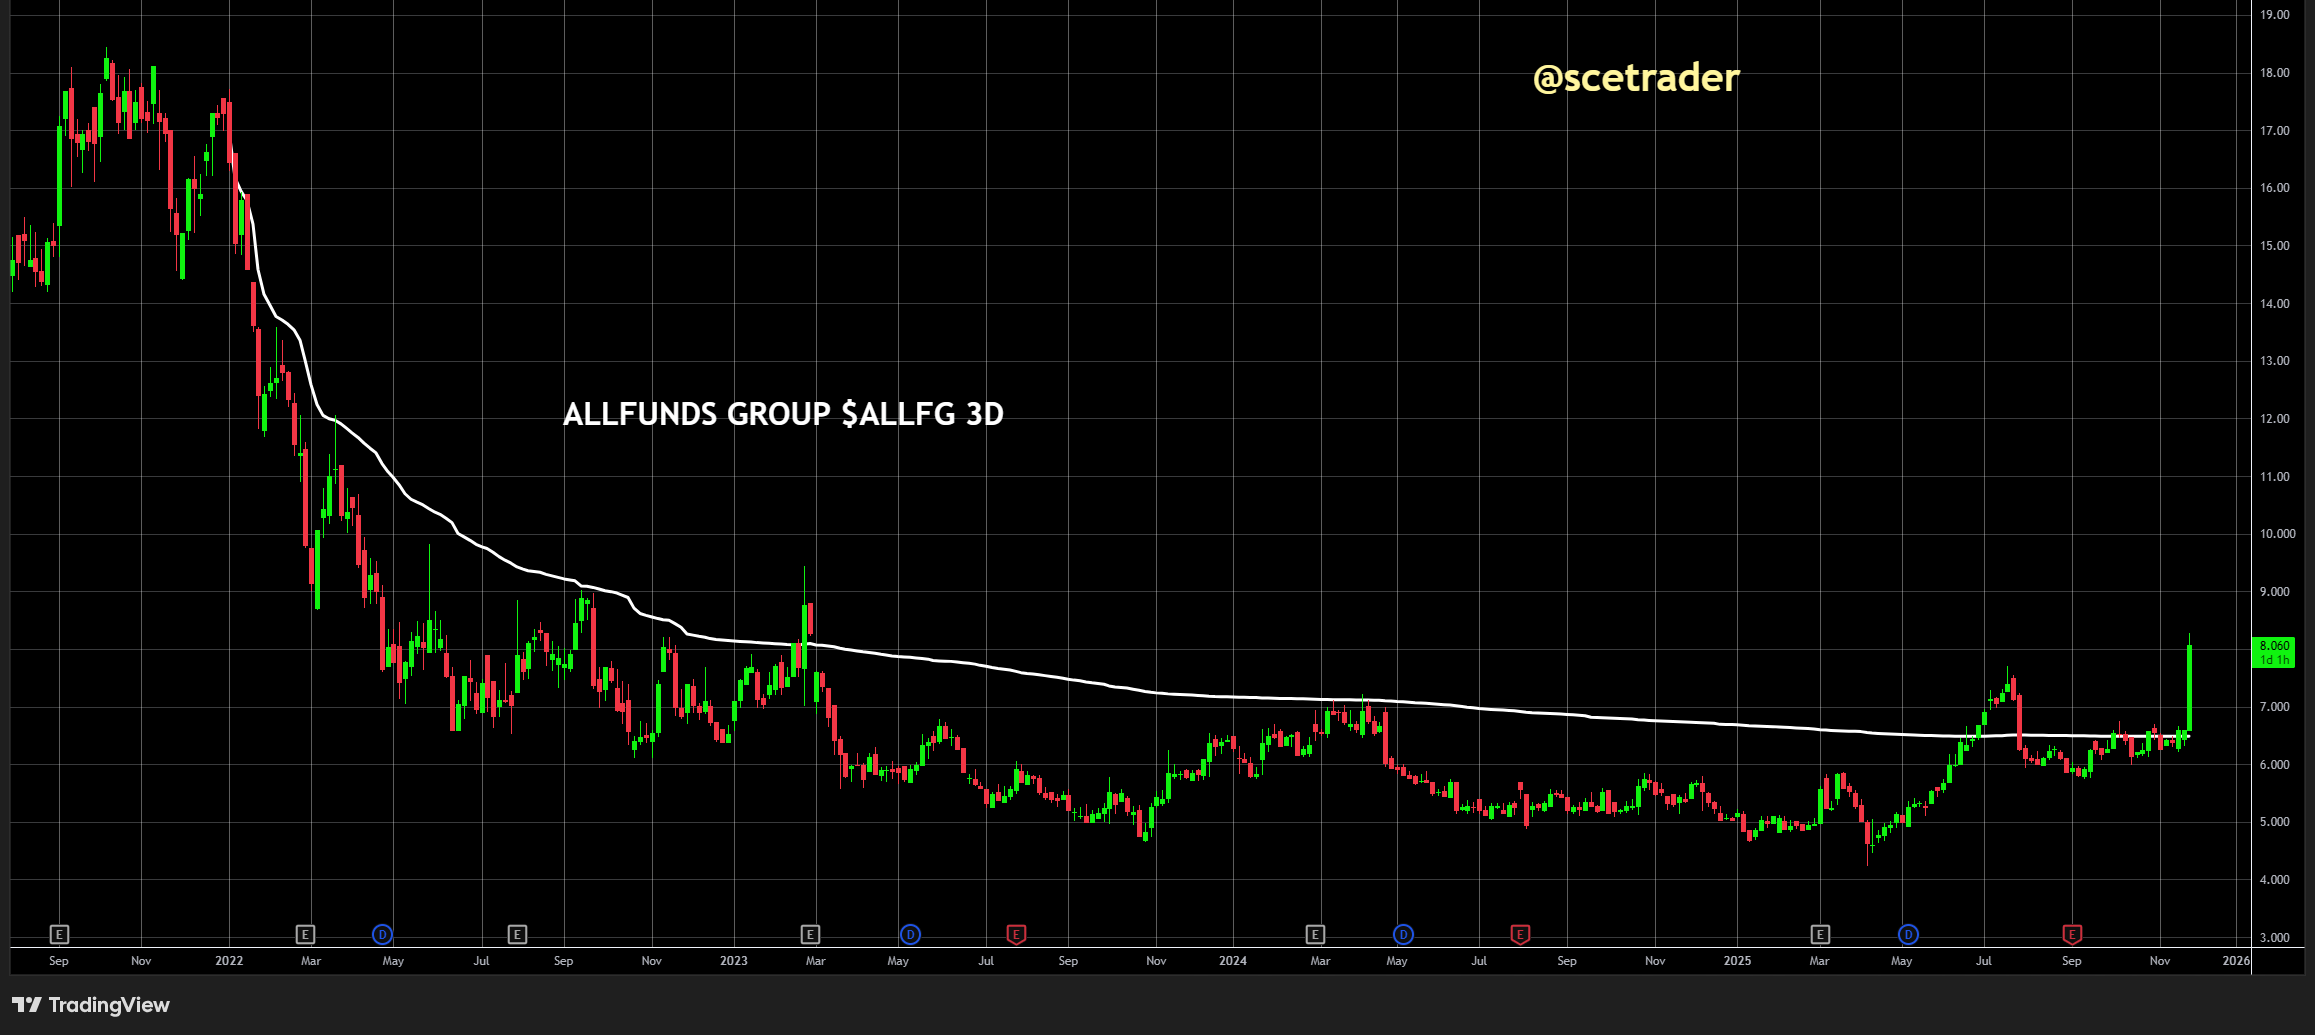The height and width of the screenshot is (1035, 2315).
Task: Click the 2023 label on the time axis
Action: pyautogui.click(x=733, y=961)
